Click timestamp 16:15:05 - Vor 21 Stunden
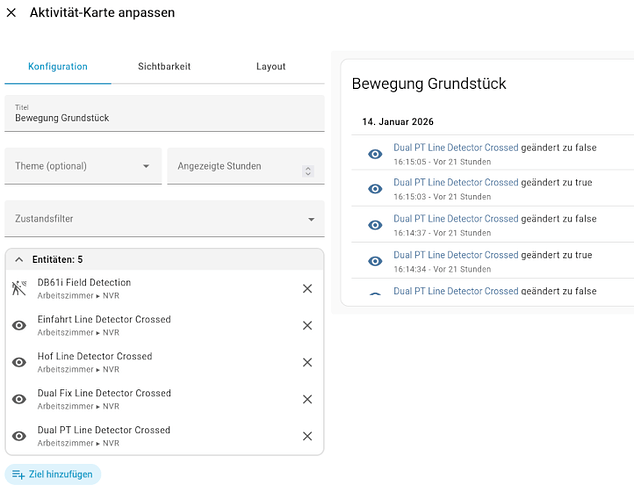Image resolution: width=634 pixels, height=500 pixels. pyautogui.click(x=442, y=162)
